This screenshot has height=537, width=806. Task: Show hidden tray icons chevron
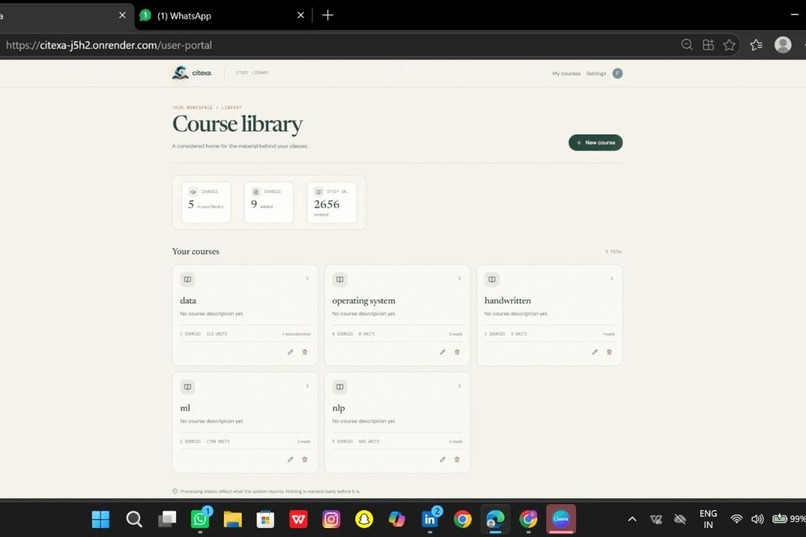pyautogui.click(x=632, y=519)
